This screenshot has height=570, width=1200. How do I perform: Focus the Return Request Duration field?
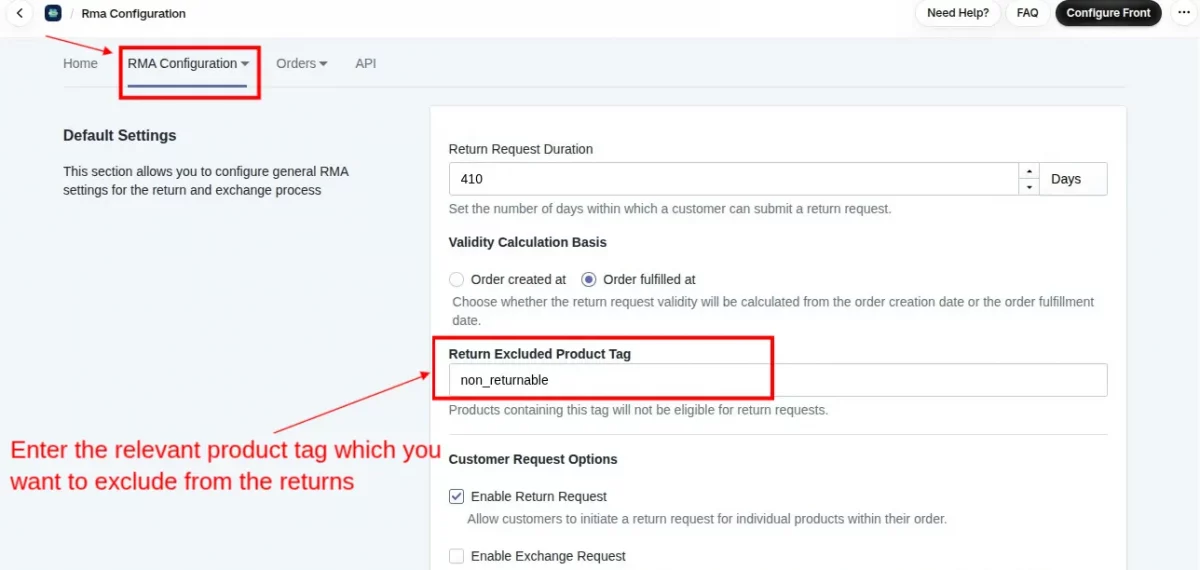click(x=734, y=179)
